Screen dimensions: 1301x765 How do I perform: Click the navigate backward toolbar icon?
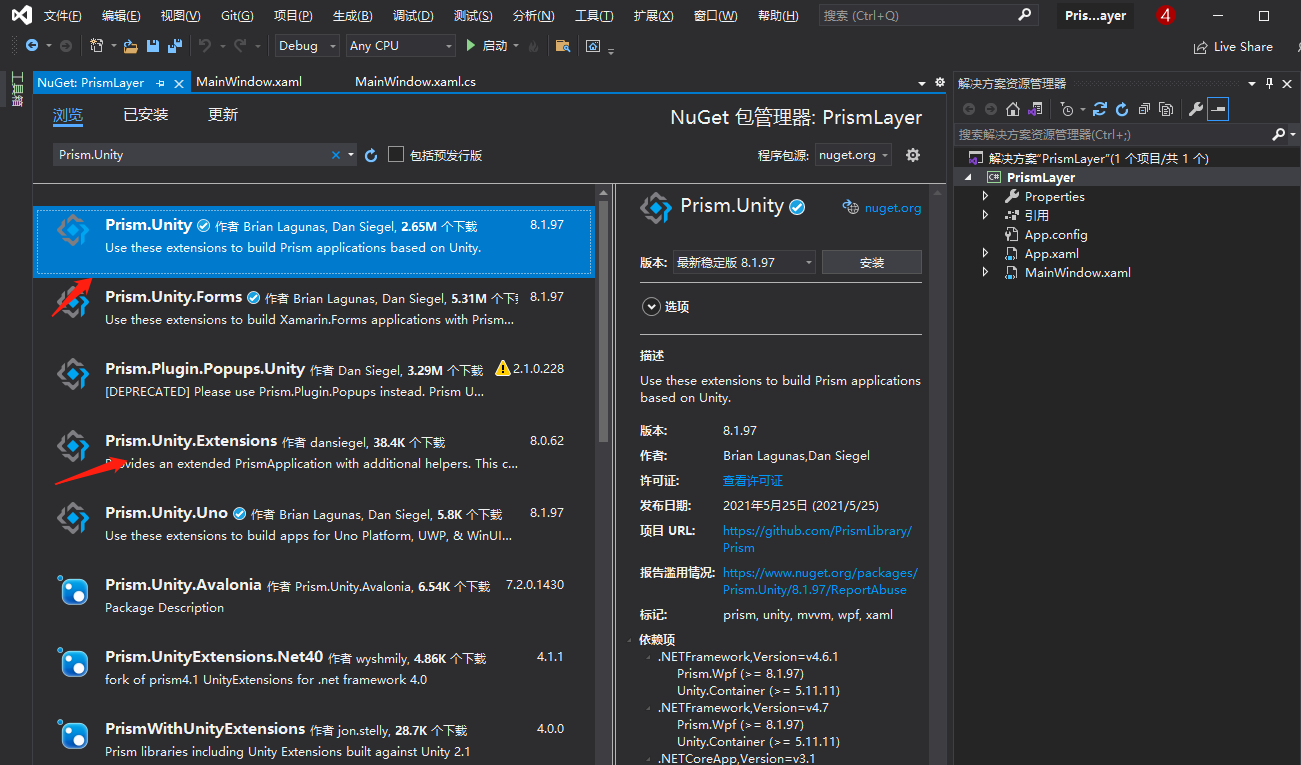tap(32, 46)
